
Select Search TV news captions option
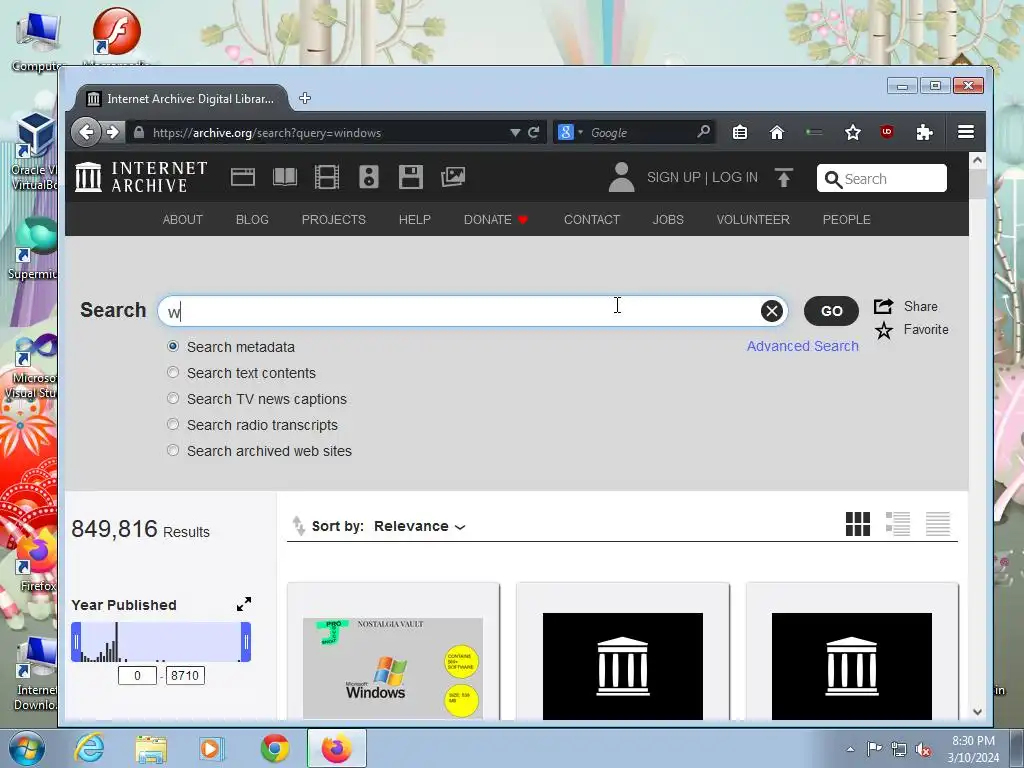(172, 398)
